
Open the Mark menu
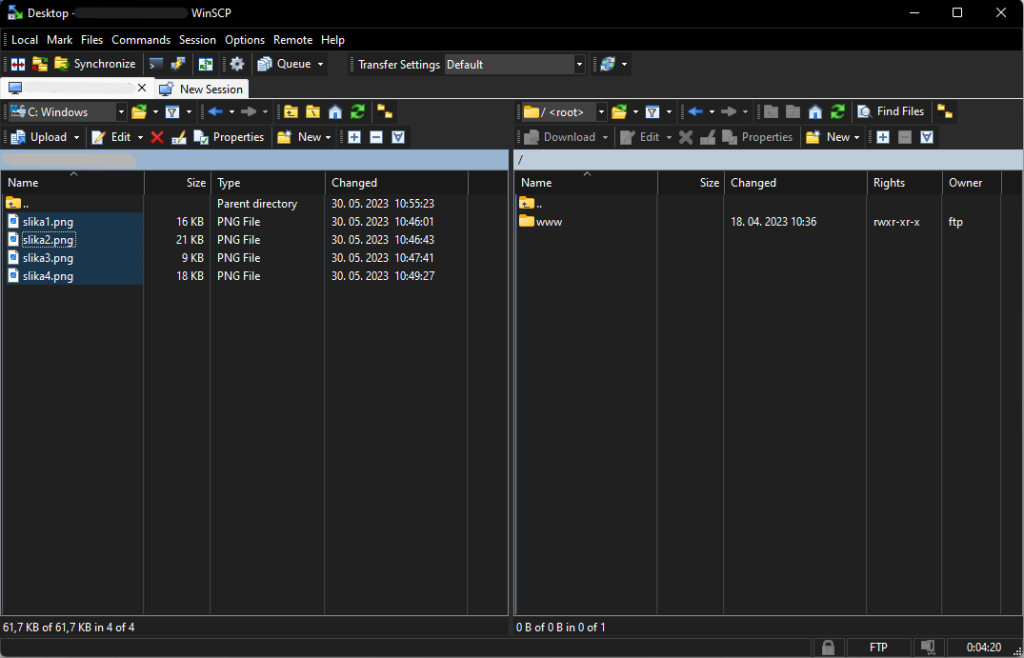59,40
